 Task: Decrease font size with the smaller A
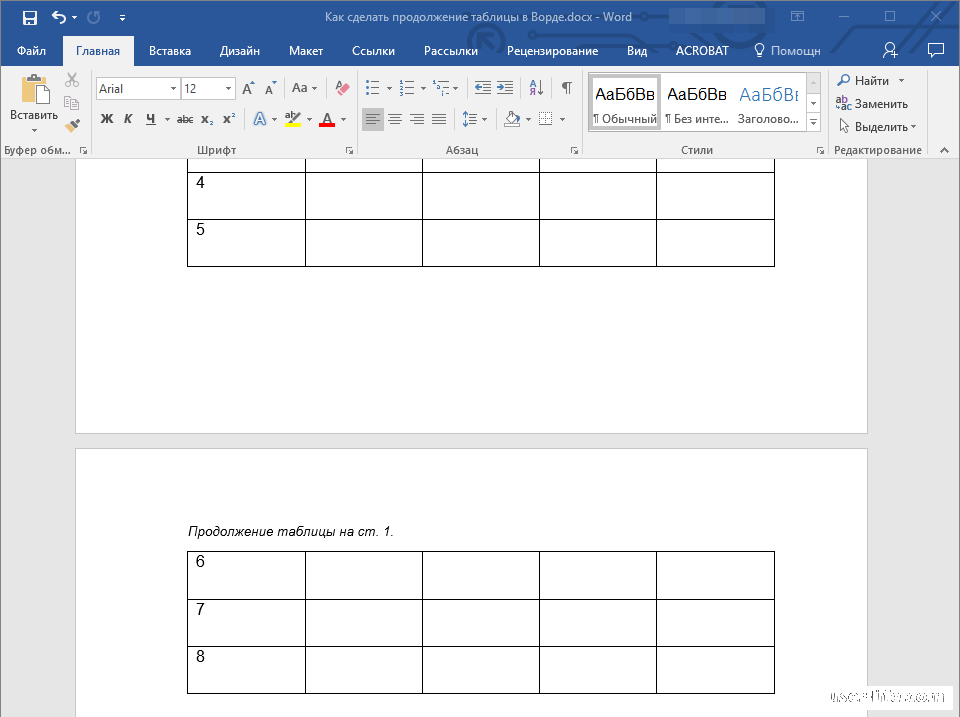pyautogui.click(x=270, y=89)
